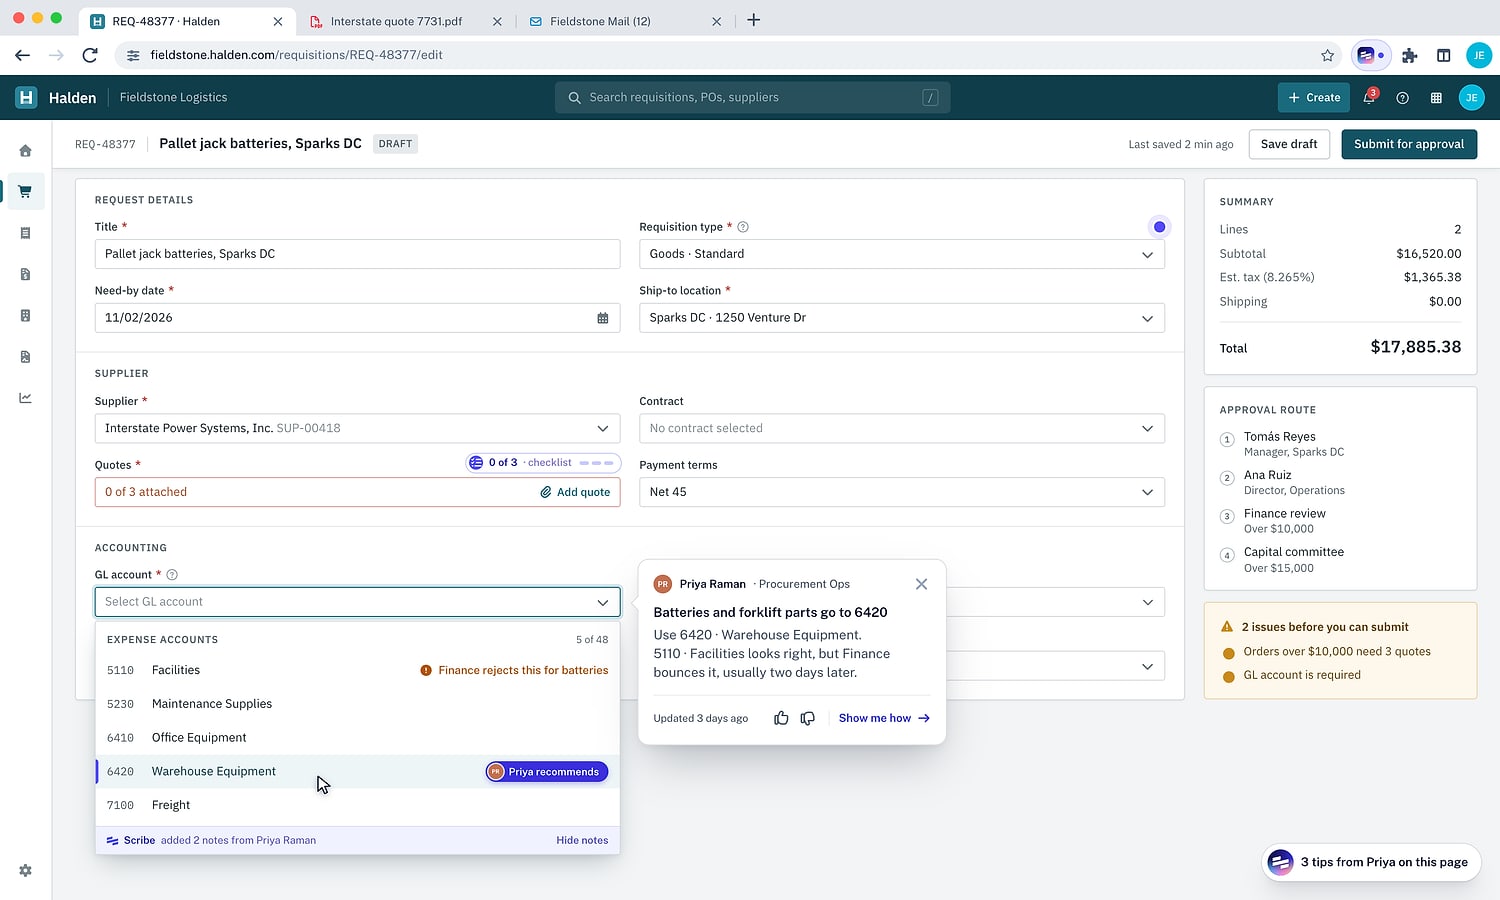Choose 5110 Facilities from the account list

pos(357,670)
